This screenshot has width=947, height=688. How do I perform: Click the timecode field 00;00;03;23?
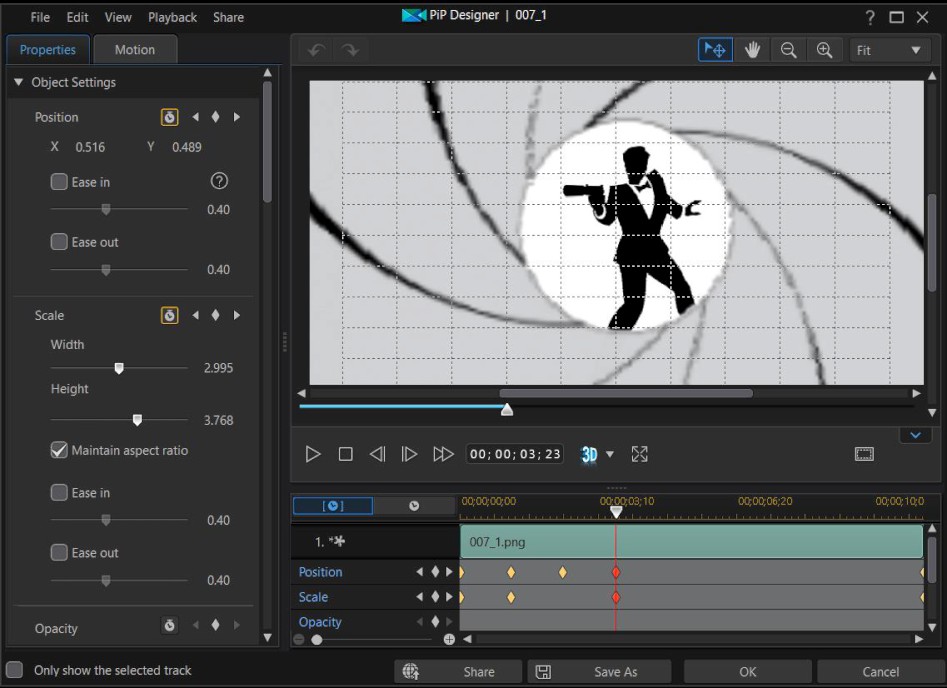[x=515, y=454]
